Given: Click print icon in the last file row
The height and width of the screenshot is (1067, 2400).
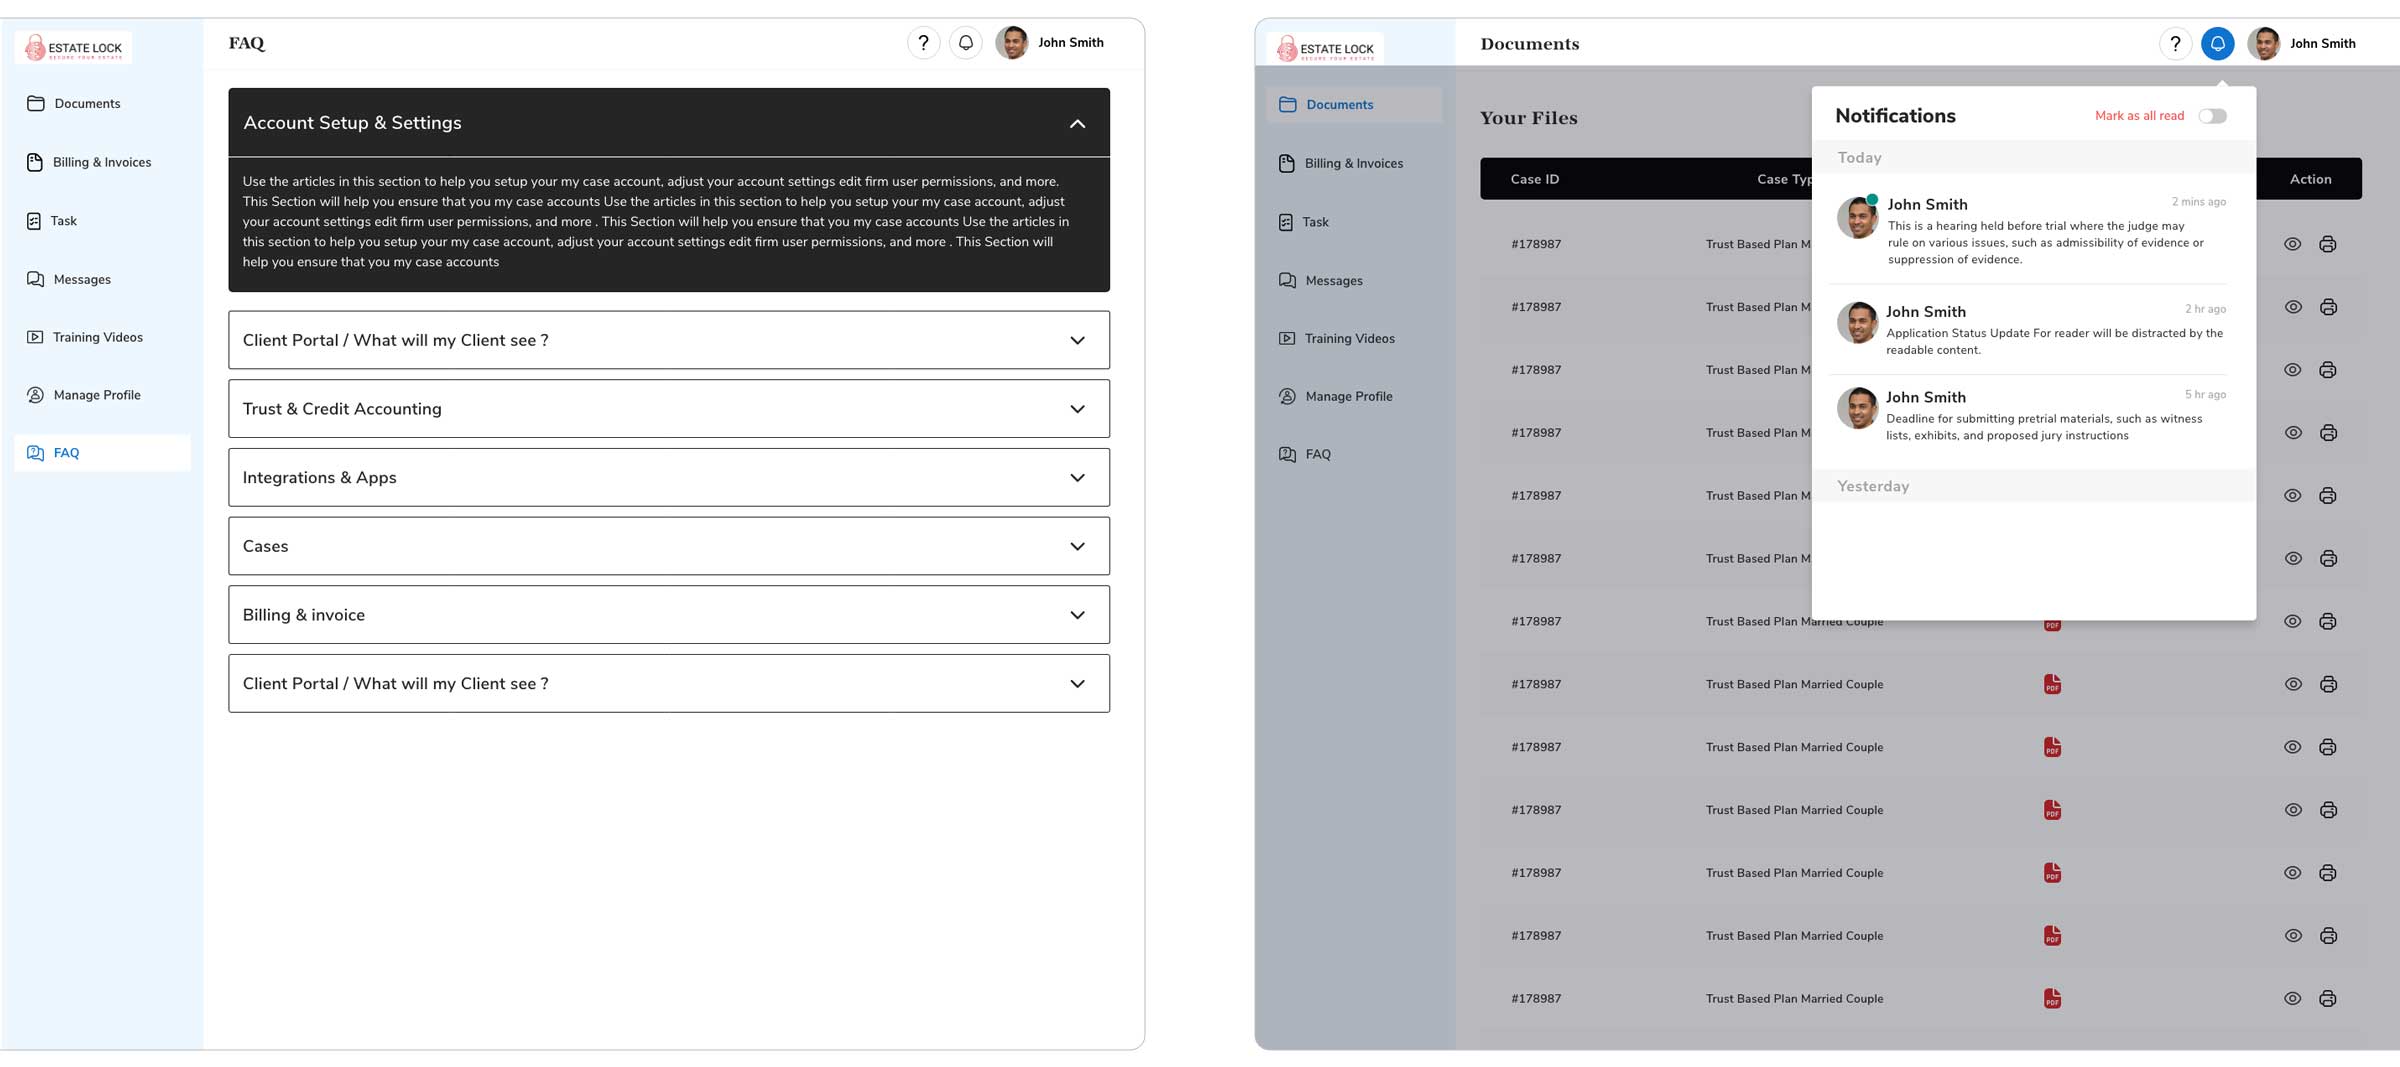Looking at the screenshot, I should coord(2328,998).
